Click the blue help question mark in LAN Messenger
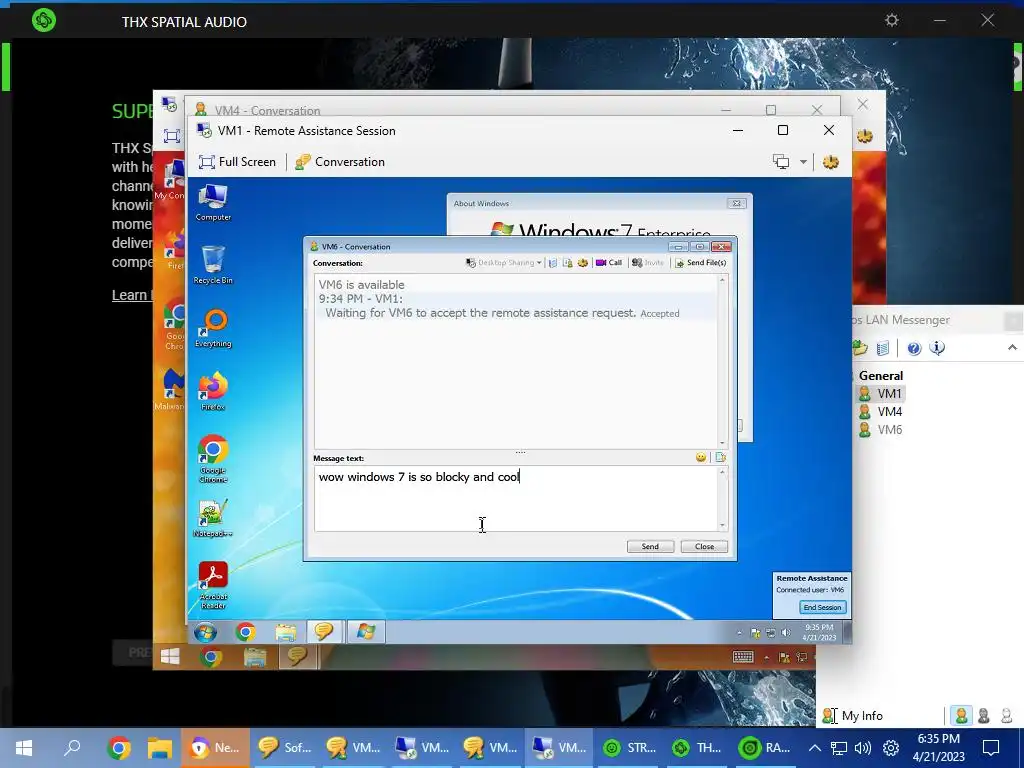Screen dimensions: 1024x768 [x=914, y=348]
